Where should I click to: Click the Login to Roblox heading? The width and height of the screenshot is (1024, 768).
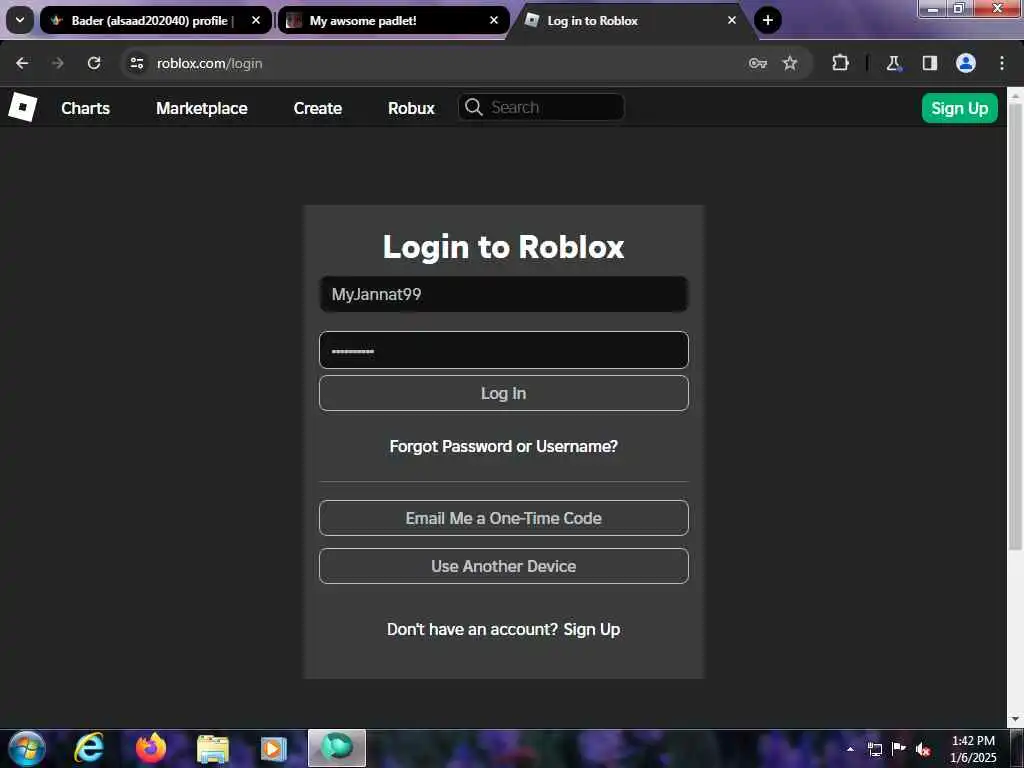(x=504, y=247)
